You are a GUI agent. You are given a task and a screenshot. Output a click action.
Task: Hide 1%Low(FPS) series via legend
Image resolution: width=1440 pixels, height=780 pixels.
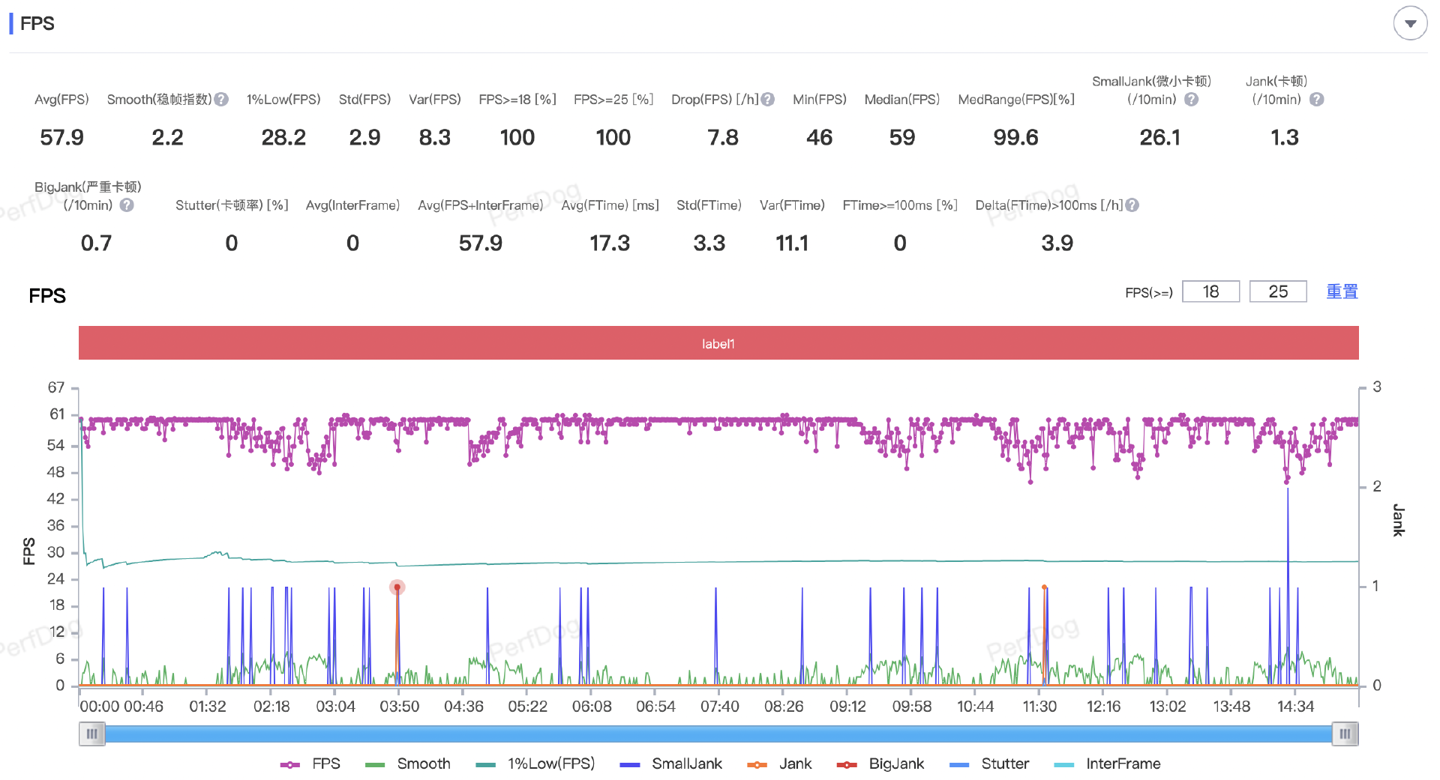click(535, 764)
